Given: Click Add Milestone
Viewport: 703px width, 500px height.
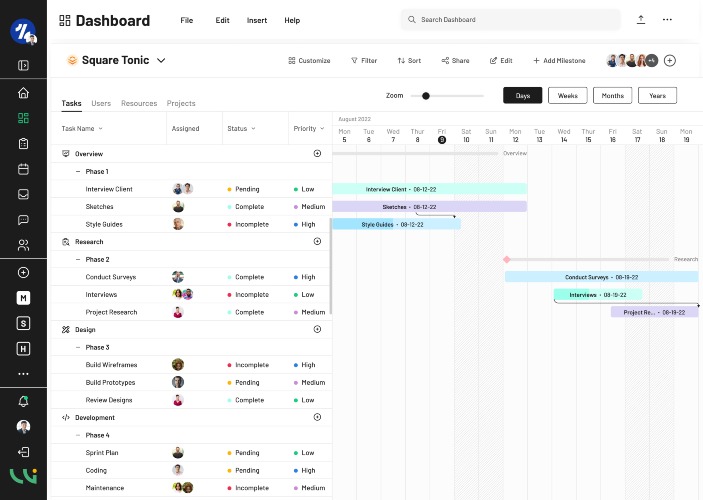Looking at the screenshot, I should (x=559, y=61).
